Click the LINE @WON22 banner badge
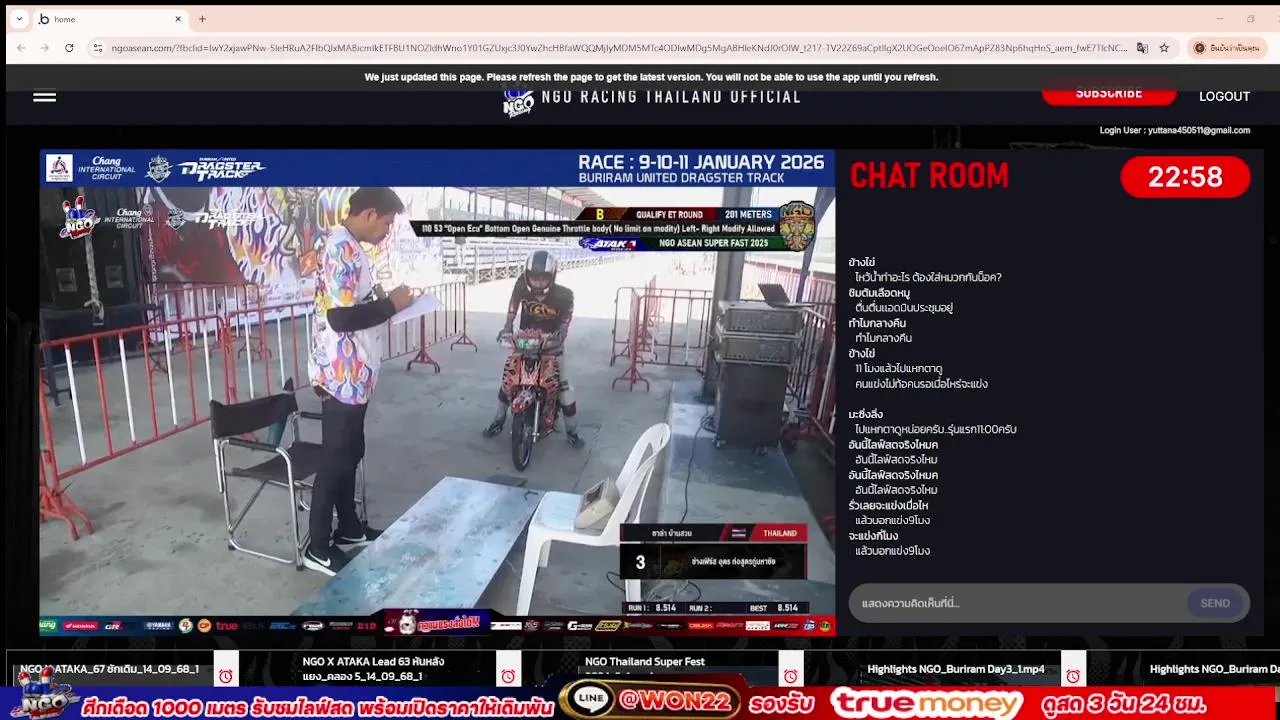The height and width of the screenshot is (720, 1280). click(x=650, y=701)
